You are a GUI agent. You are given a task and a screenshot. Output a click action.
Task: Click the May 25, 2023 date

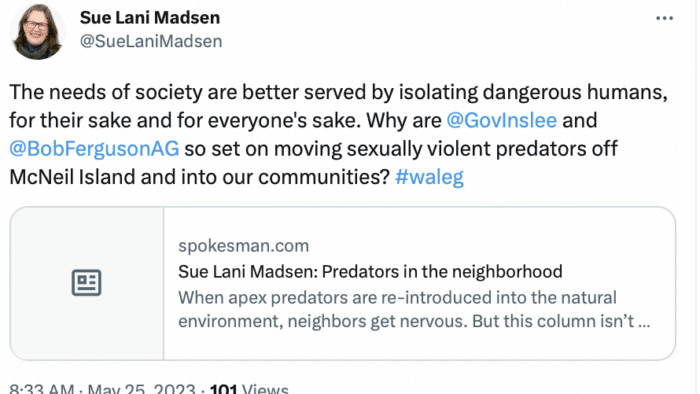click(x=142, y=389)
